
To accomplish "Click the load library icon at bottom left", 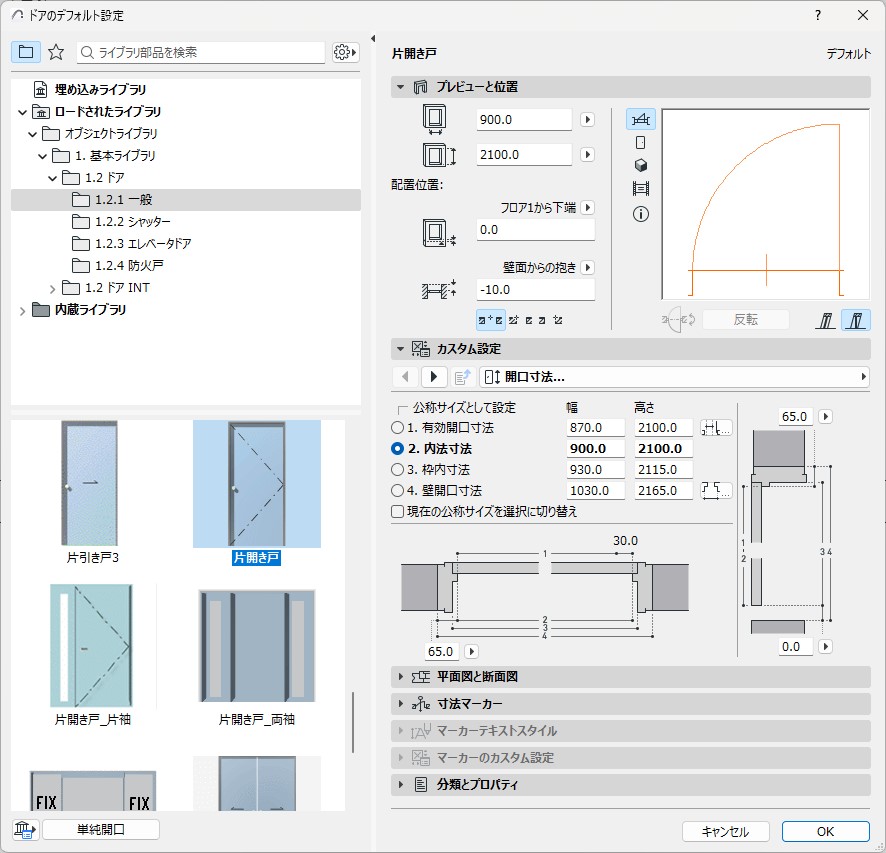I will (26, 829).
